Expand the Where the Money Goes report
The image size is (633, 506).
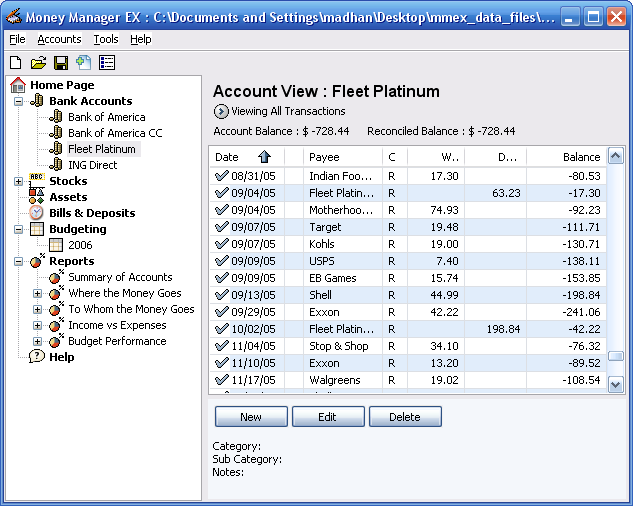tap(38, 293)
